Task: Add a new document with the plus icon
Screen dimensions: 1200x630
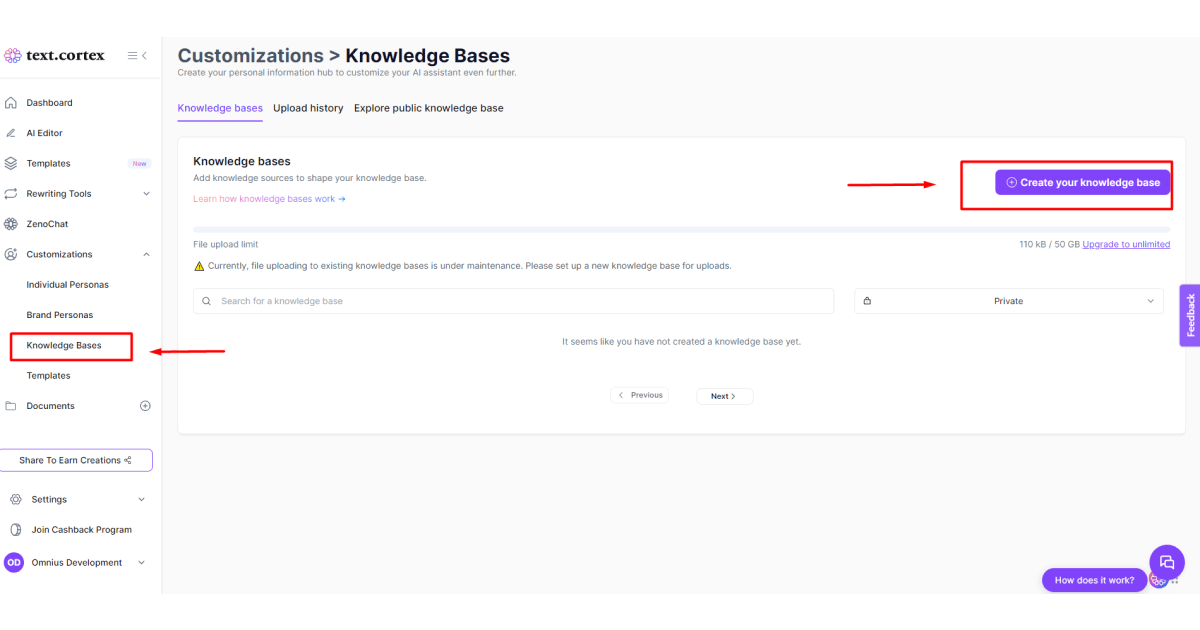Action: pos(145,406)
